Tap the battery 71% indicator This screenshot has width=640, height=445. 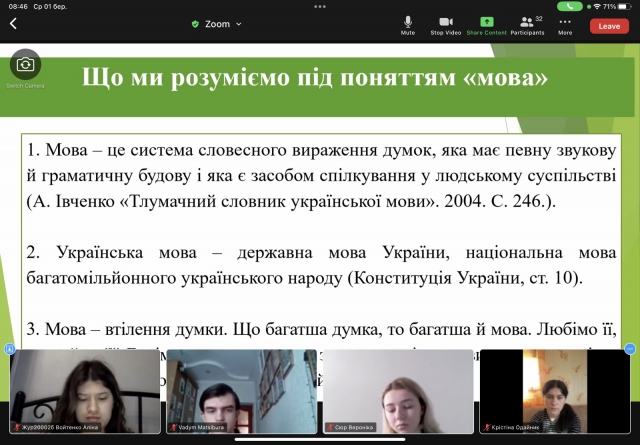click(618, 7)
